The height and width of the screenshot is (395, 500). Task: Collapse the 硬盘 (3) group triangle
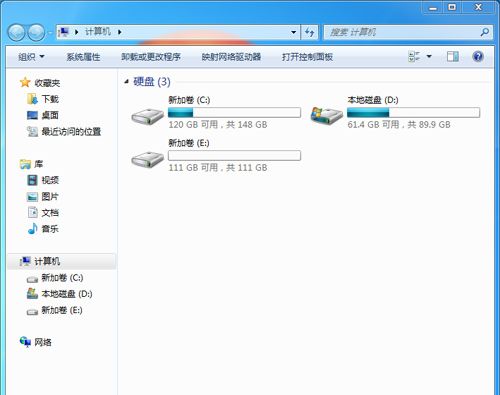126,81
